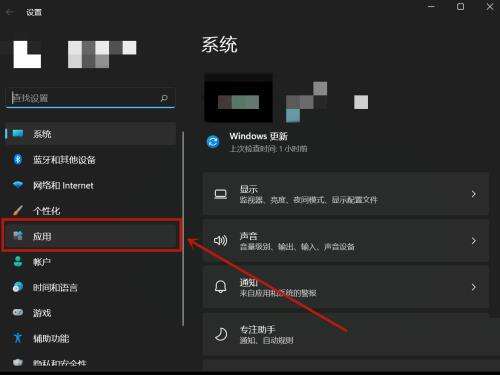Click the back arrow in title bar
Image resolution: width=500 pixels, height=375 pixels.
[x=10, y=12]
